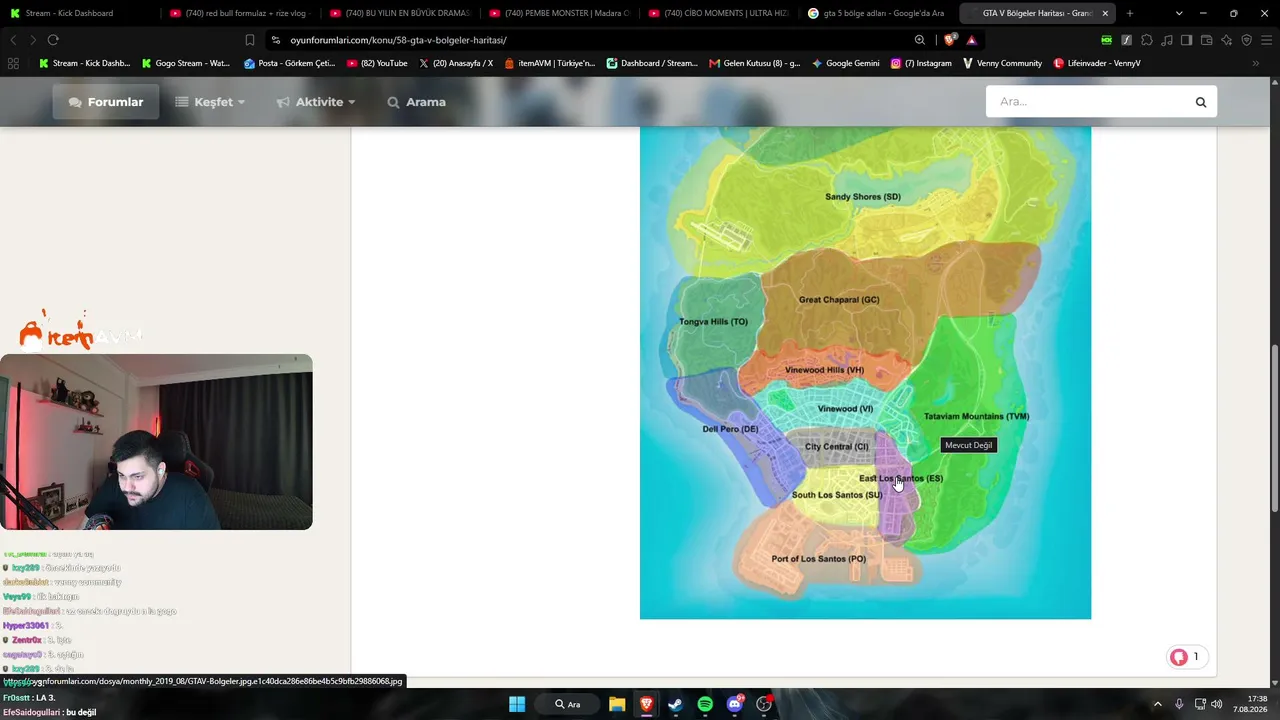
Task: Open the Anasayfa / X bookmark
Action: (x=456, y=63)
